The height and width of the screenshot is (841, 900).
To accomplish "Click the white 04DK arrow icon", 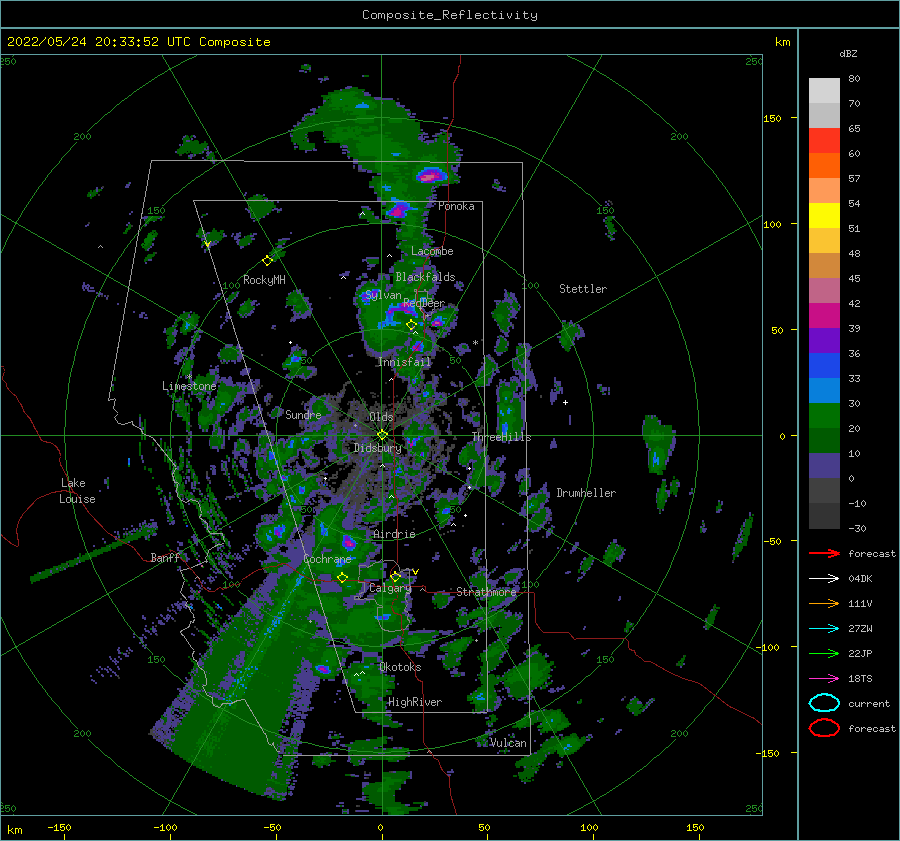I will pos(824,579).
